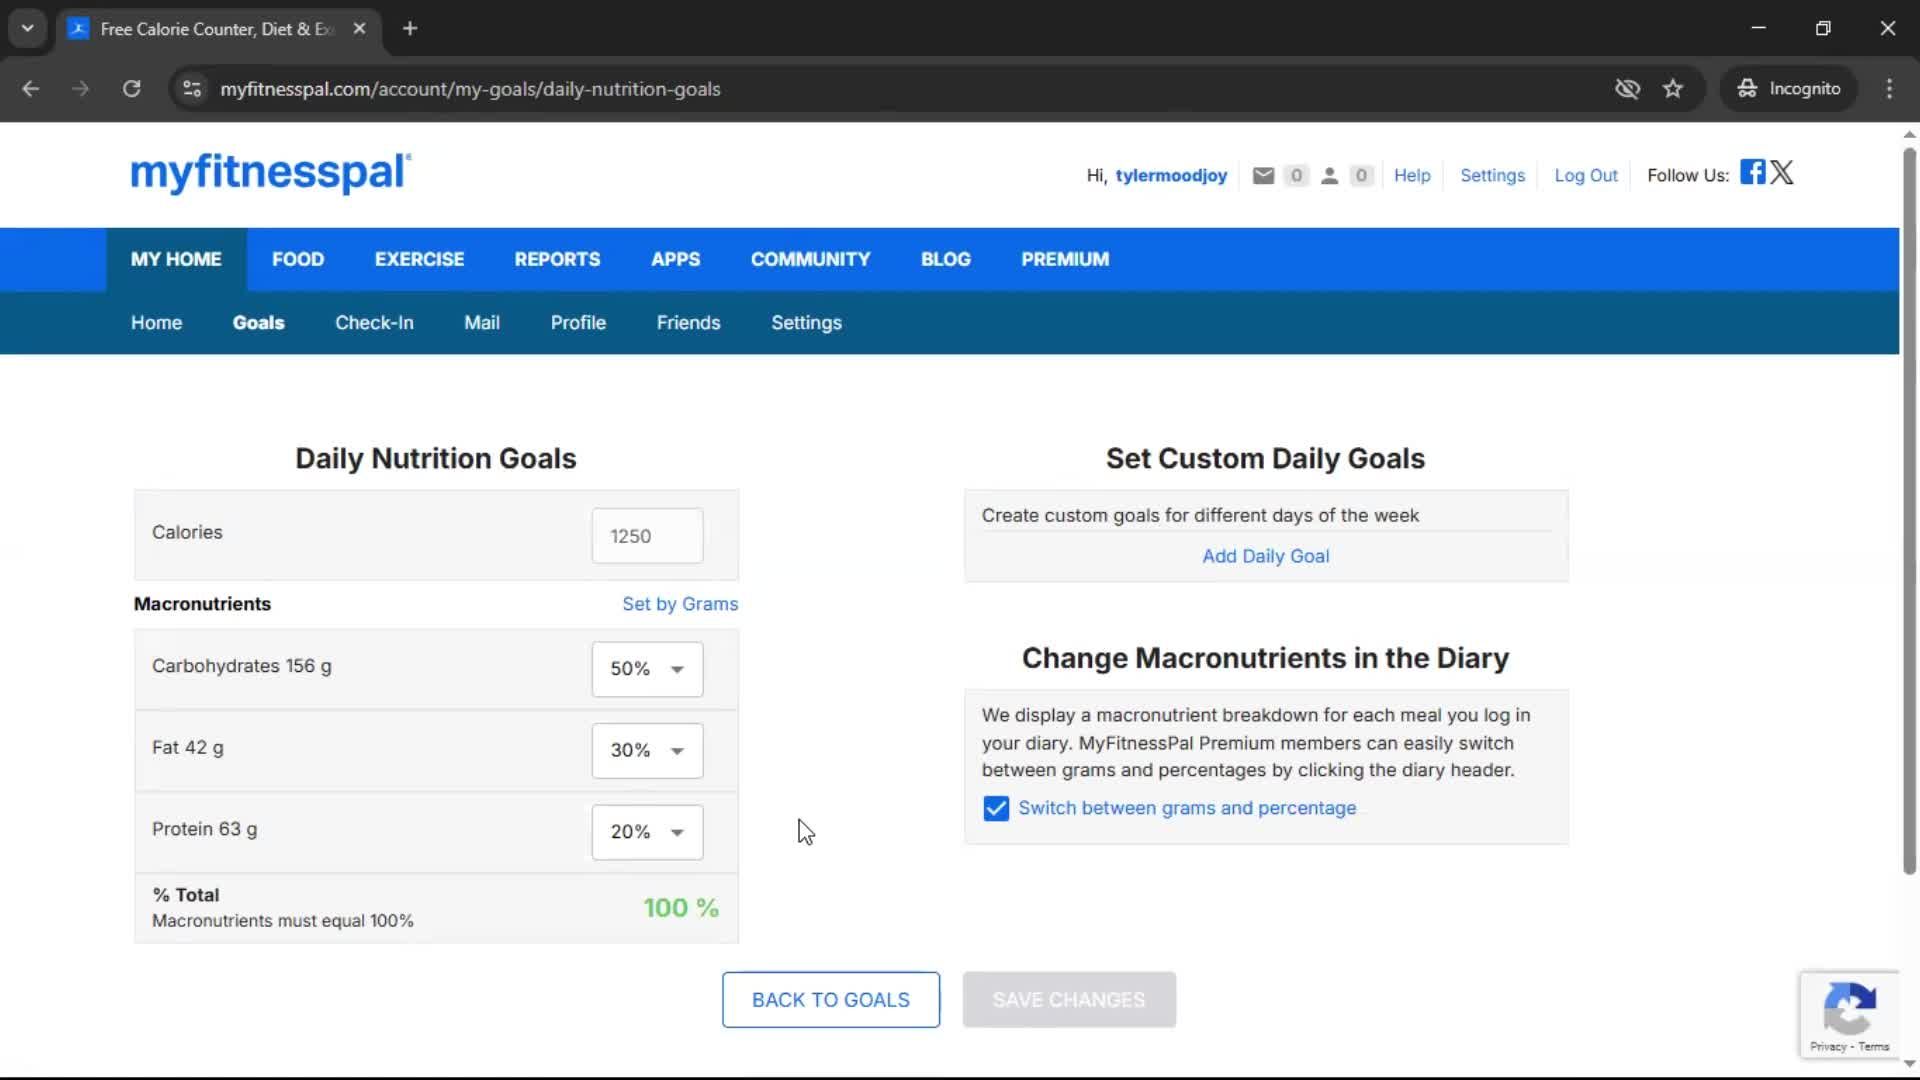Open friend requests person icon
Screen dimensions: 1920x1080
tap(1329, 175)
